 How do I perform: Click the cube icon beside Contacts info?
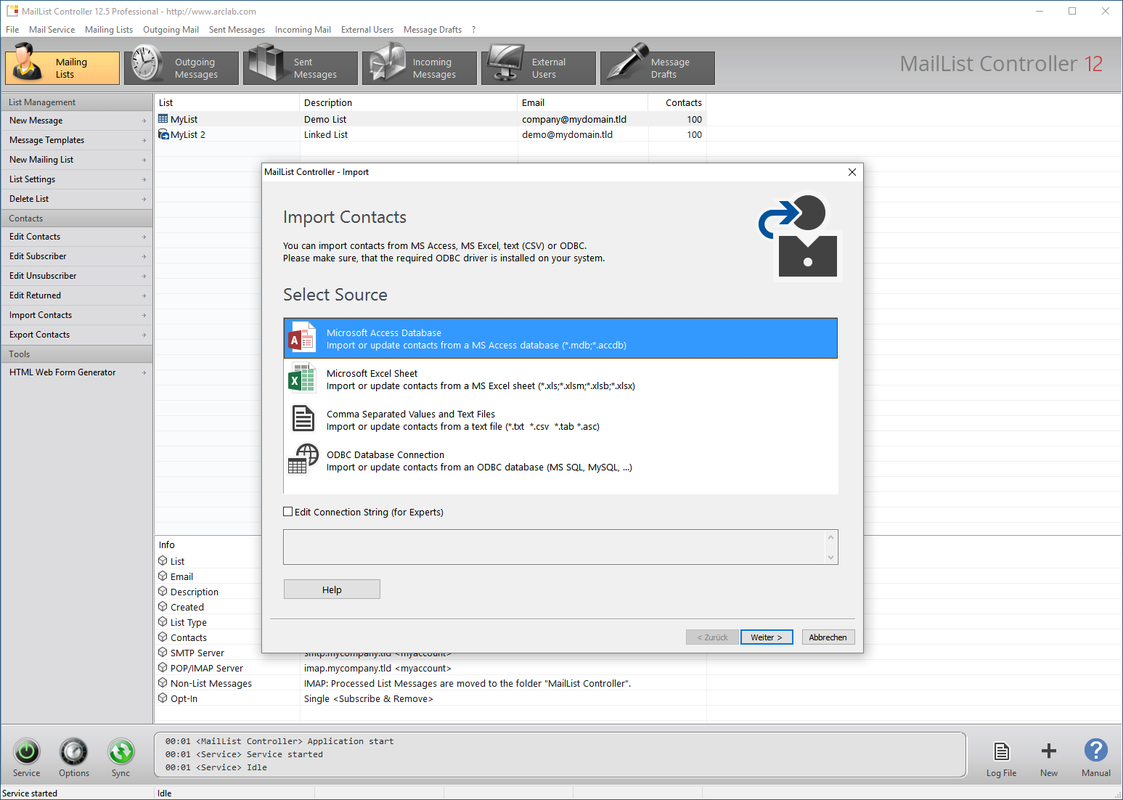(163, 637)
